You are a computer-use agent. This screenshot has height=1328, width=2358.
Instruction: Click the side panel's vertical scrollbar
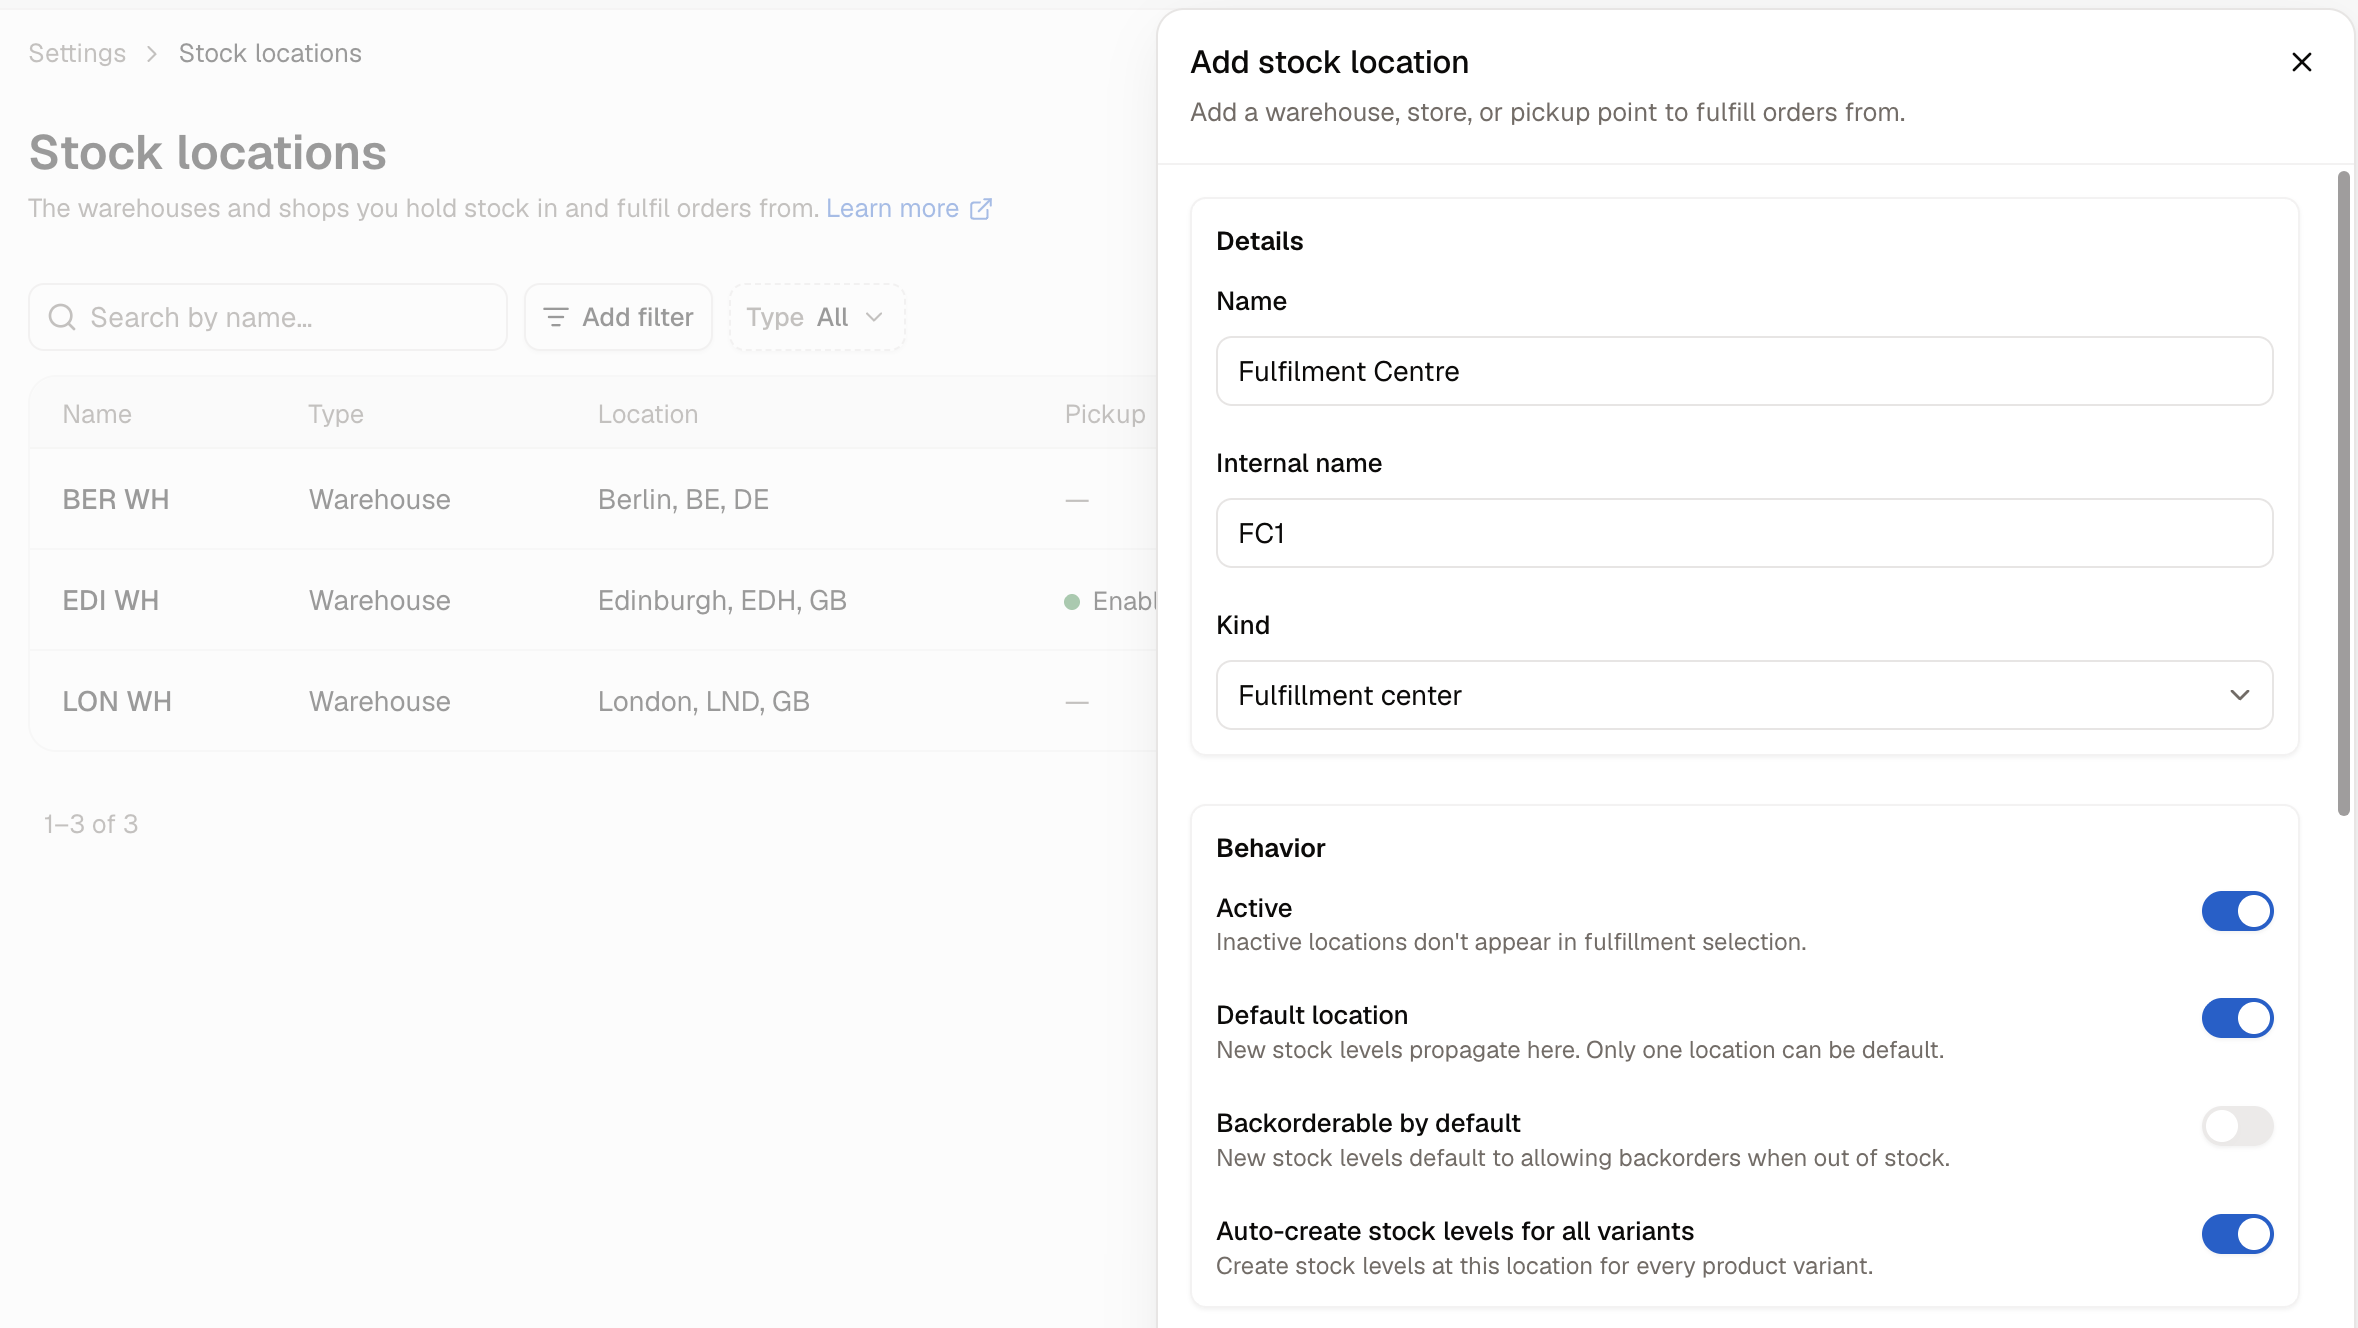click(2343, 493)
